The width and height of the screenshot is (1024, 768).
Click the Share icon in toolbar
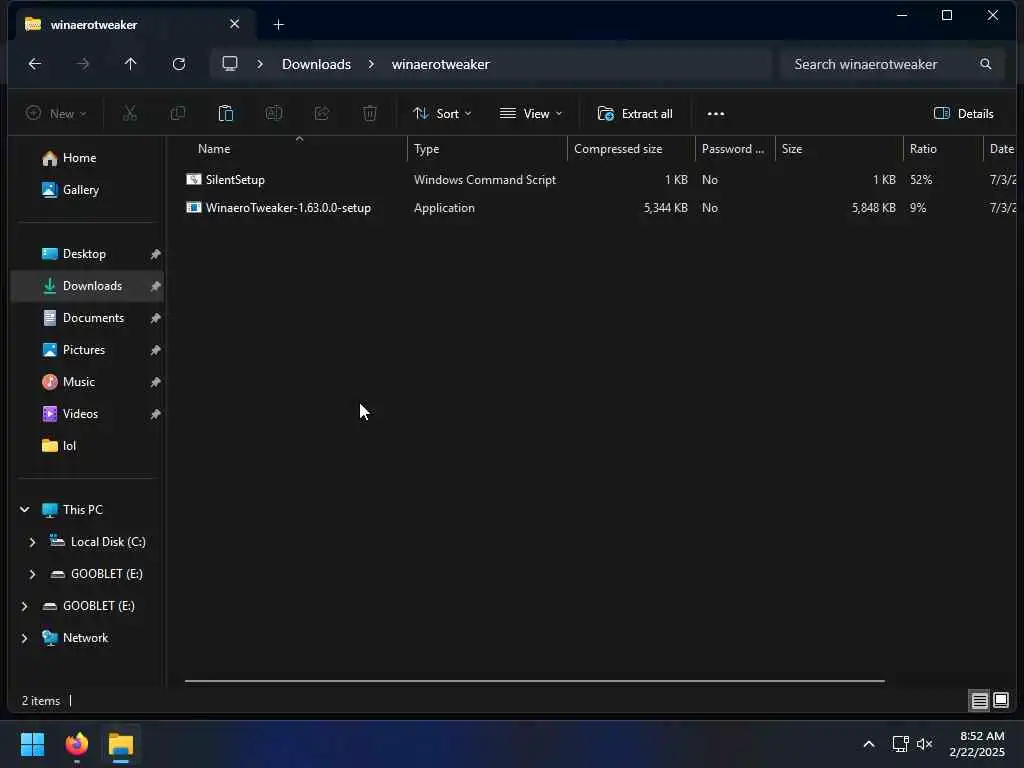tap(322, 114)
